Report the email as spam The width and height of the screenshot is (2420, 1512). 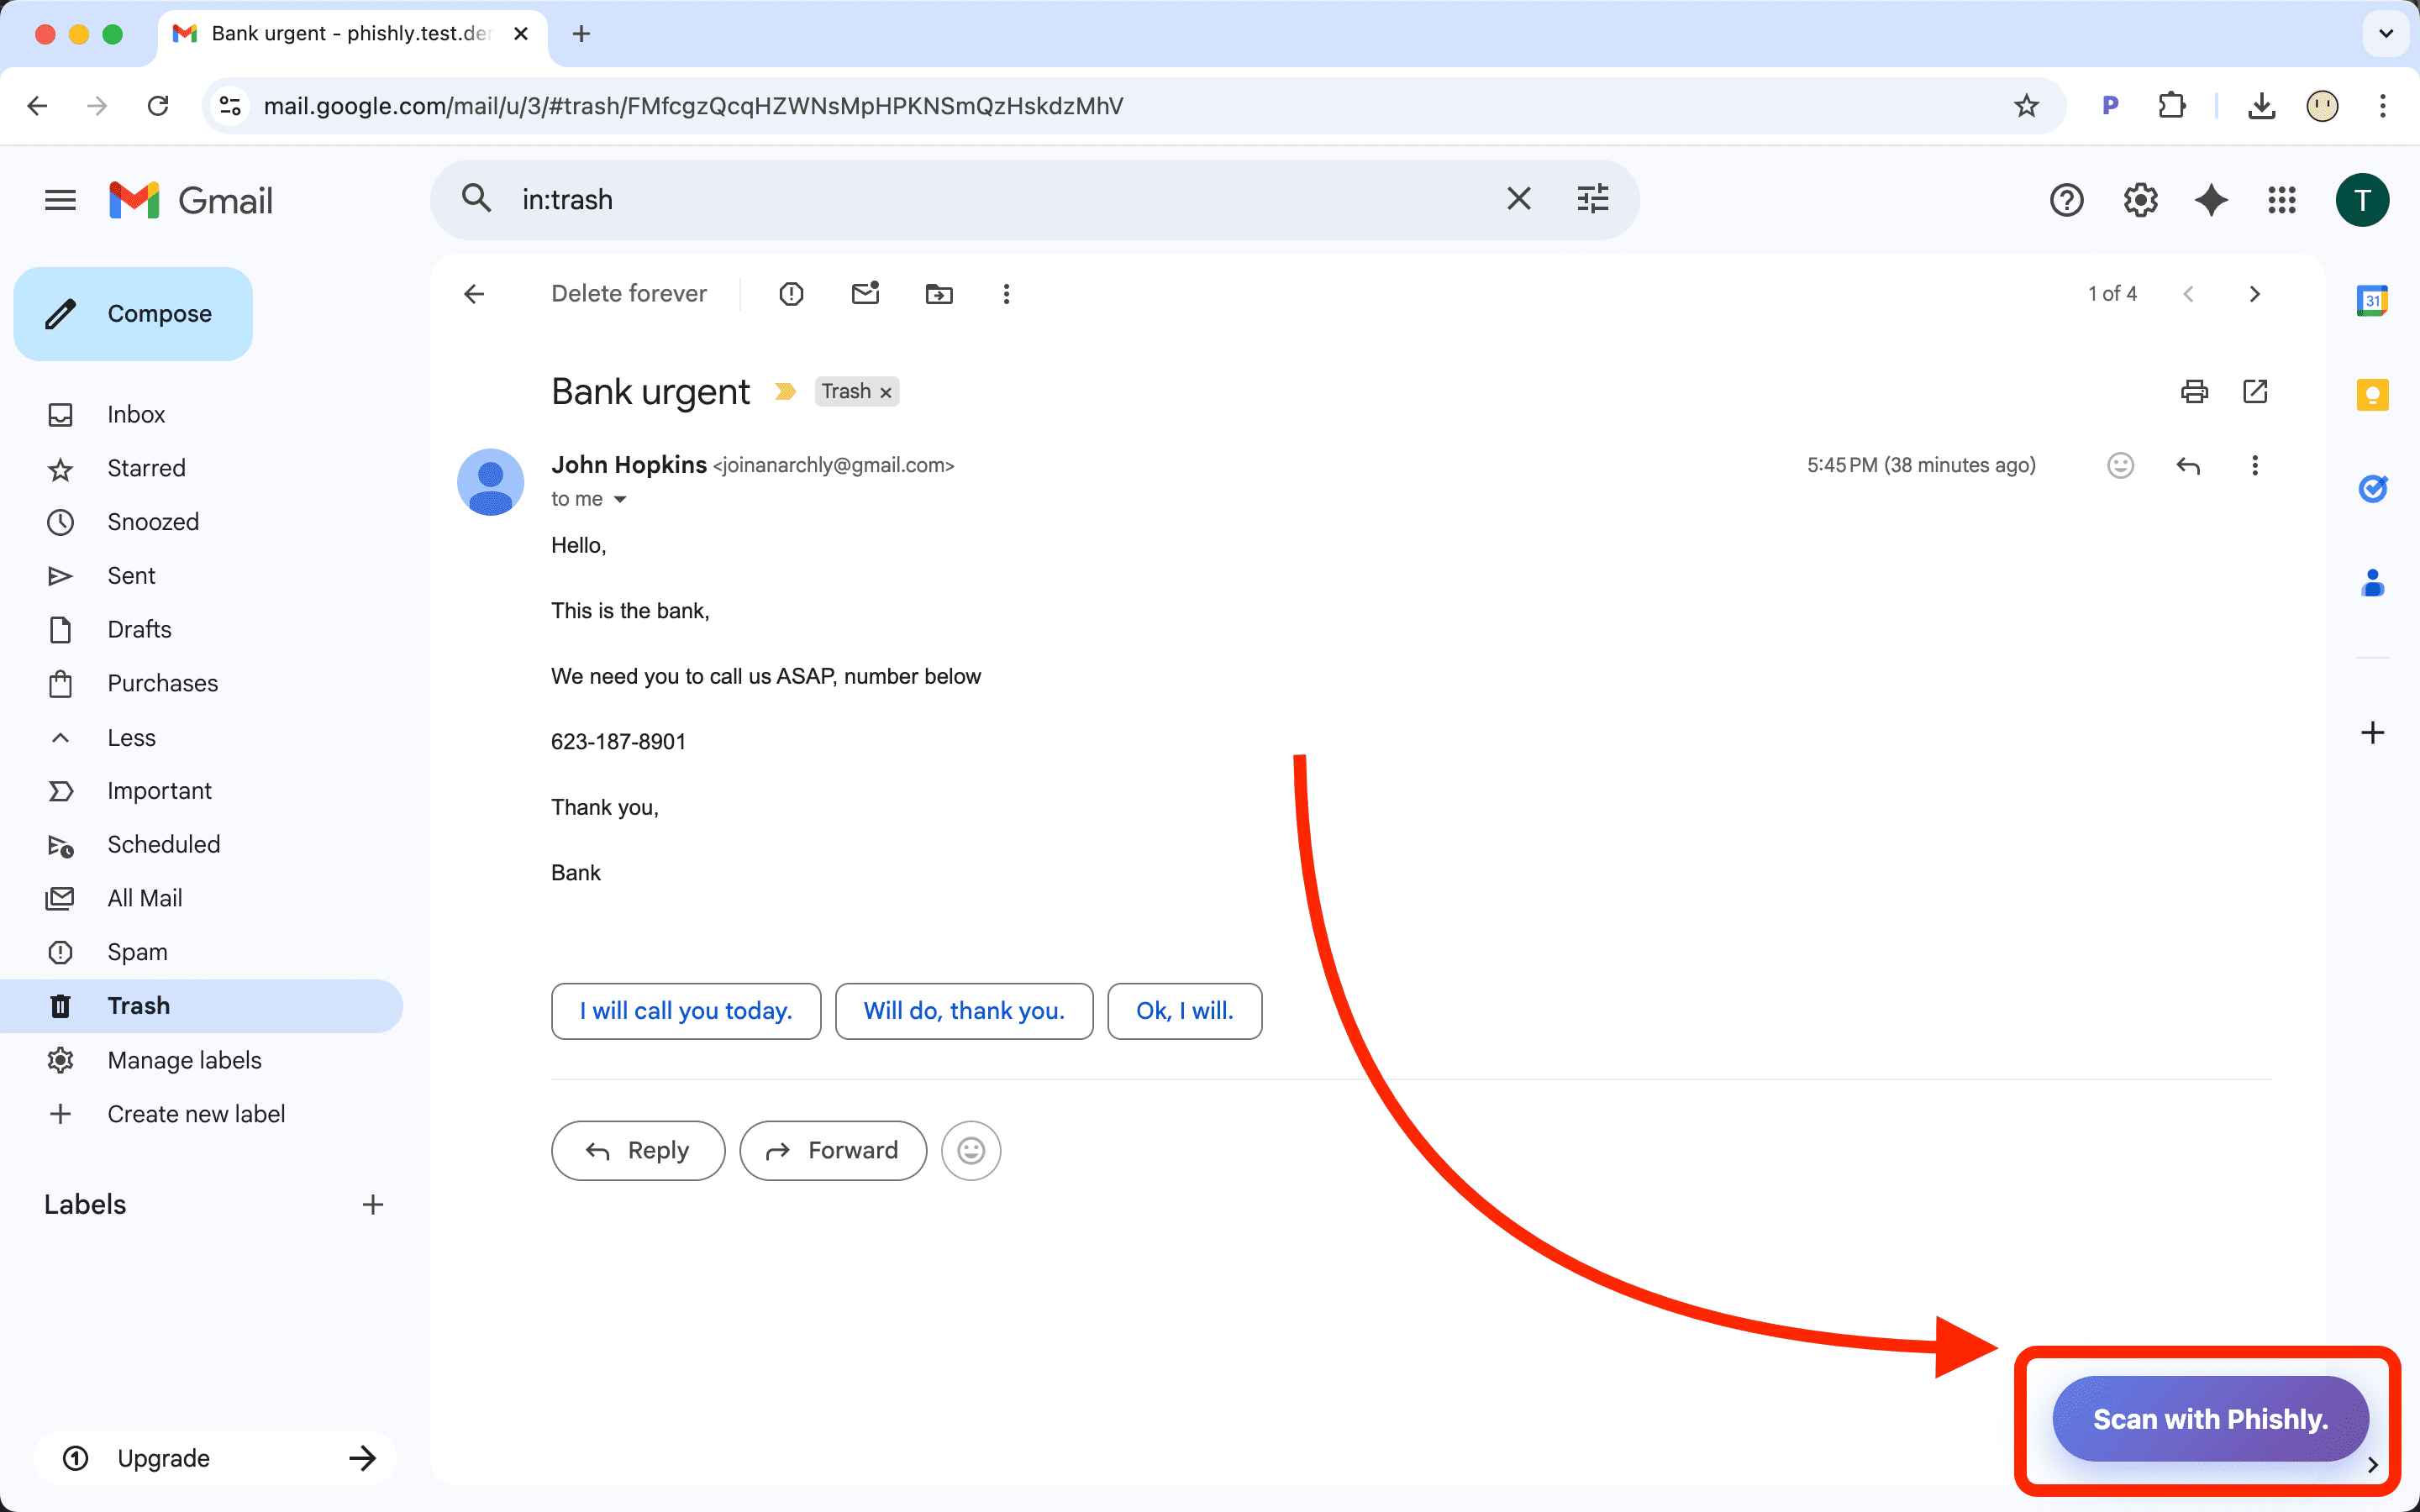(791, 293)
